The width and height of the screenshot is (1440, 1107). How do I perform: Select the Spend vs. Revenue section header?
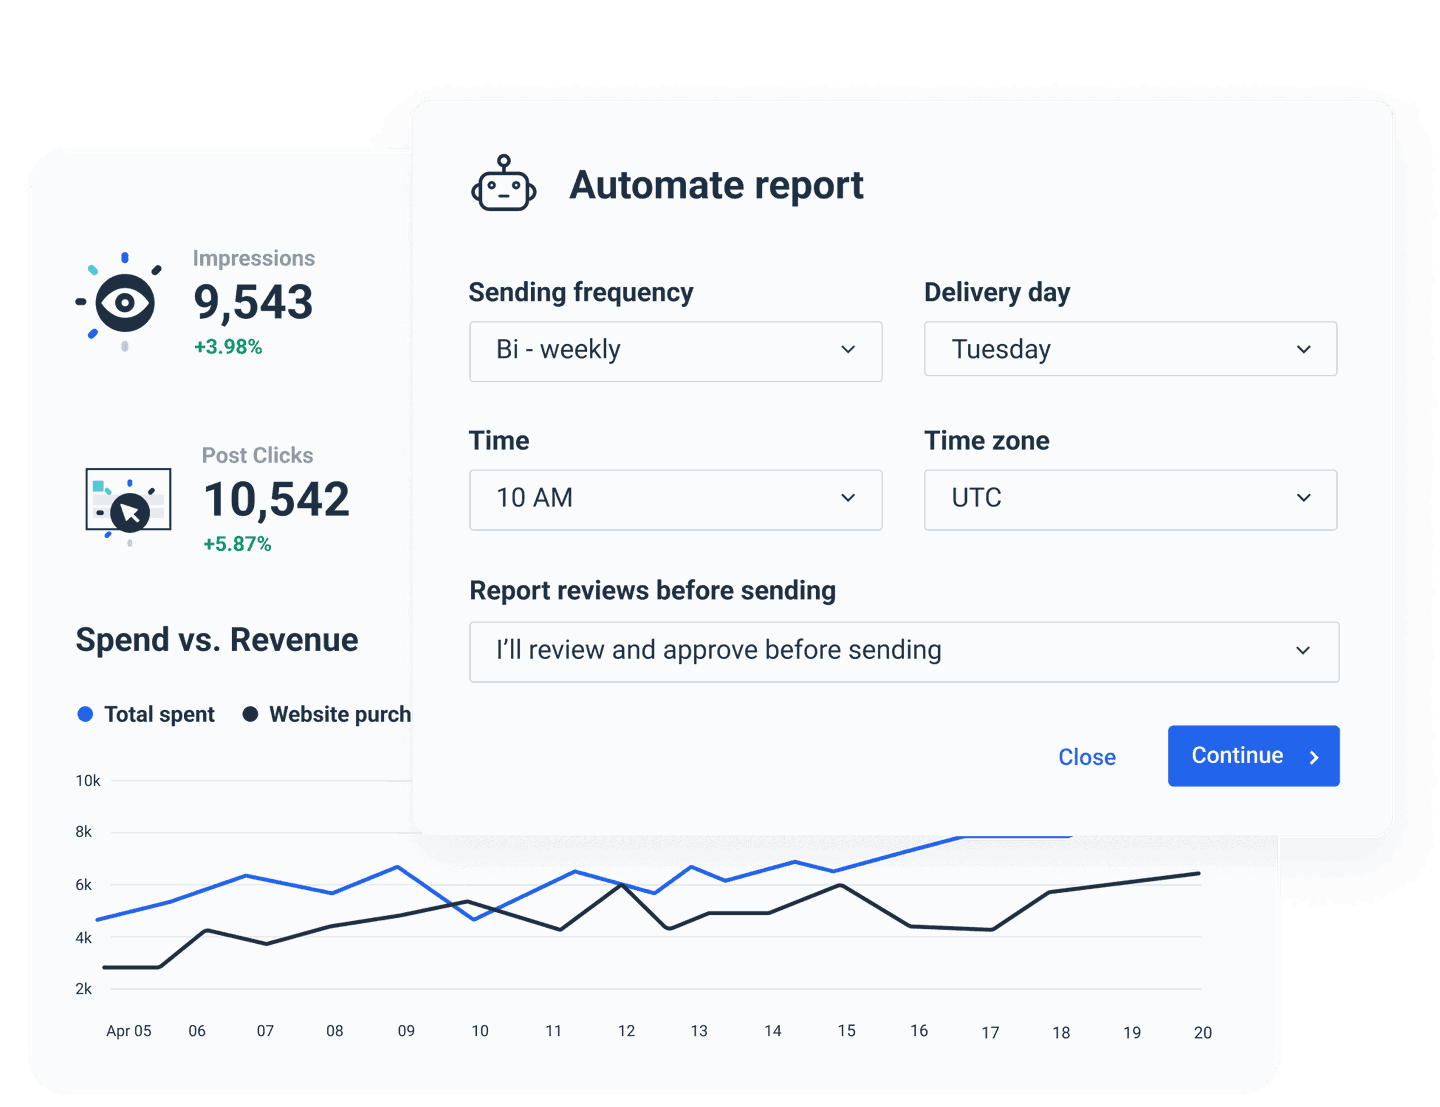click(216, 639)
